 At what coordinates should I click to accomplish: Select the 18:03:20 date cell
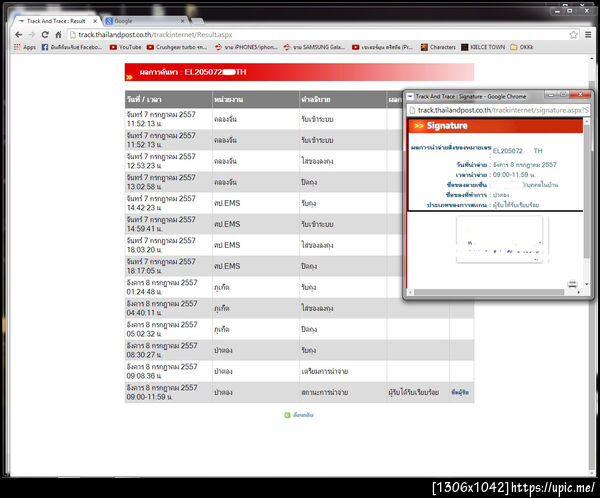[x=168, y=245]
